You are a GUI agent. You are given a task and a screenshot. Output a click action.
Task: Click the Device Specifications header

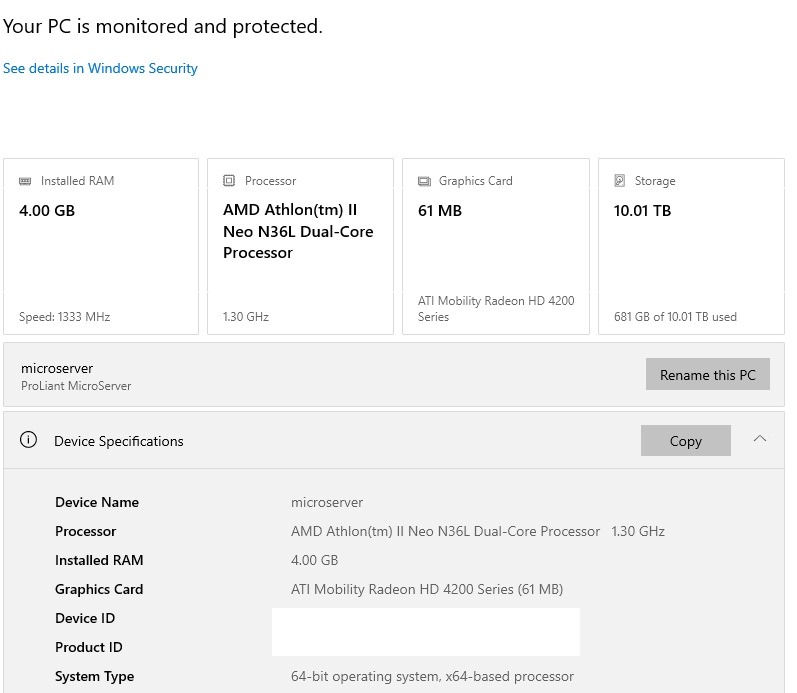119,441
